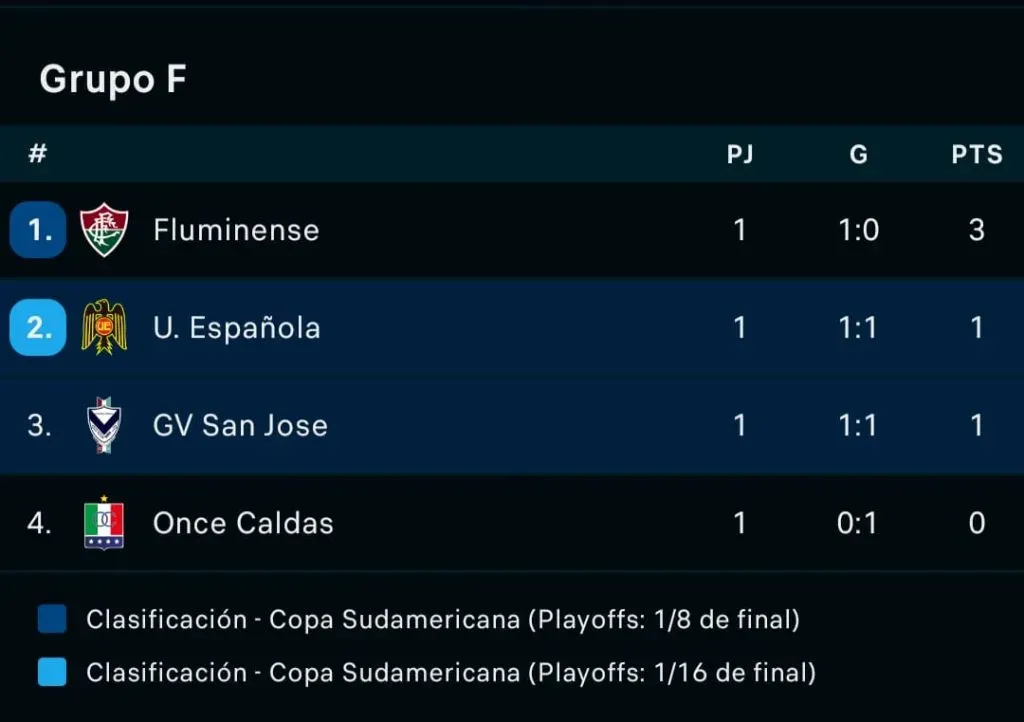Open the GV San Jose team name
The height and width of the screenshot is (722, 1024).
(240, 425)
